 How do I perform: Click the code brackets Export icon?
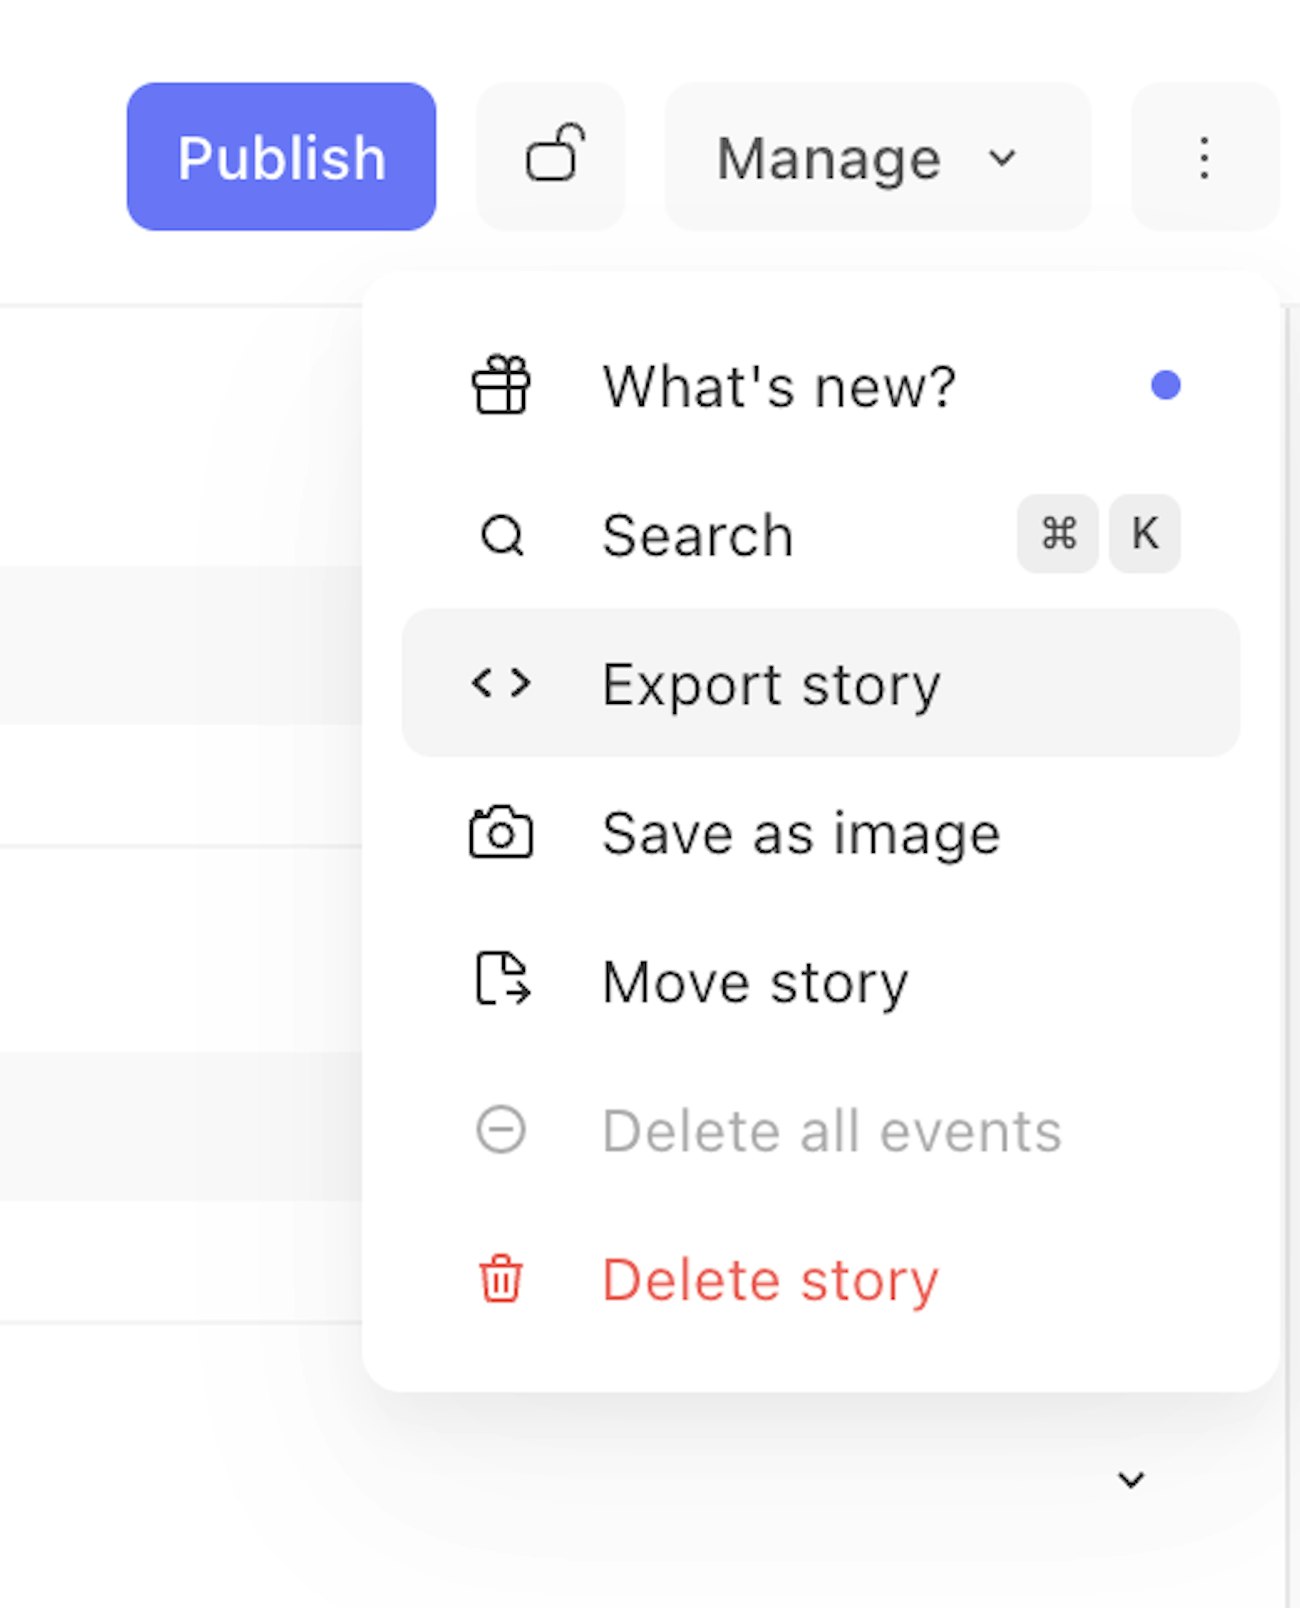[x=501, y=683]
